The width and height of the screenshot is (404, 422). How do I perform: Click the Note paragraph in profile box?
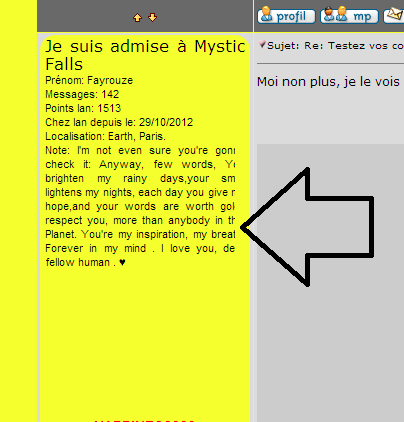coord(140,206)
